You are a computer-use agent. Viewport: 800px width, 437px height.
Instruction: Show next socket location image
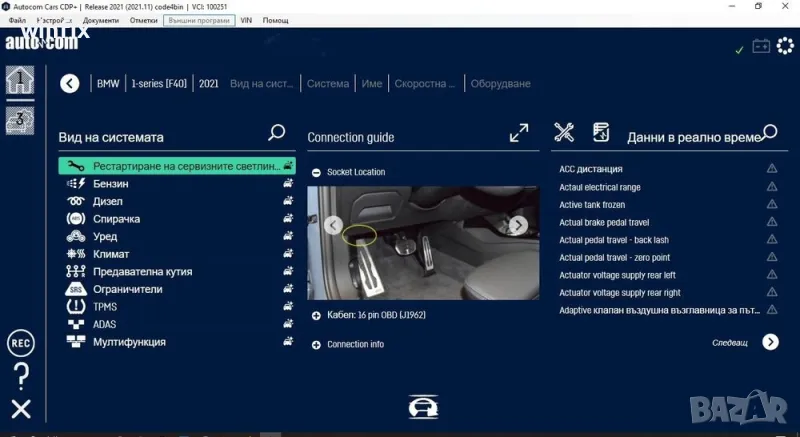pyautogui.click(x=518, y=225)
